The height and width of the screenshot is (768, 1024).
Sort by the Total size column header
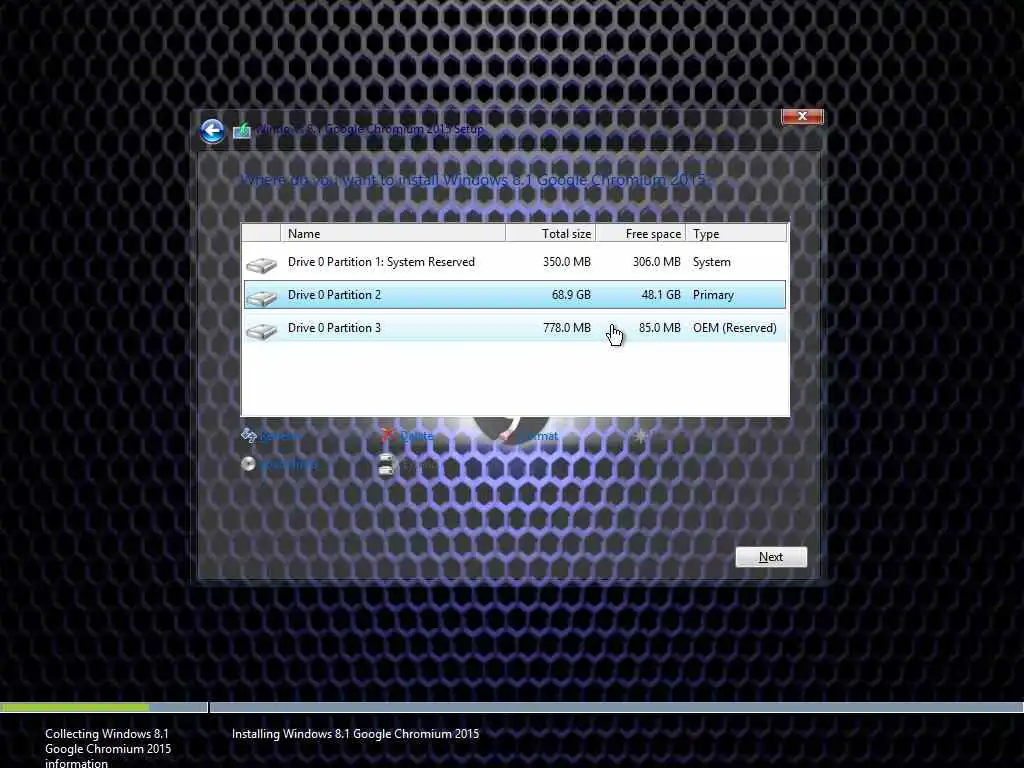551,233
